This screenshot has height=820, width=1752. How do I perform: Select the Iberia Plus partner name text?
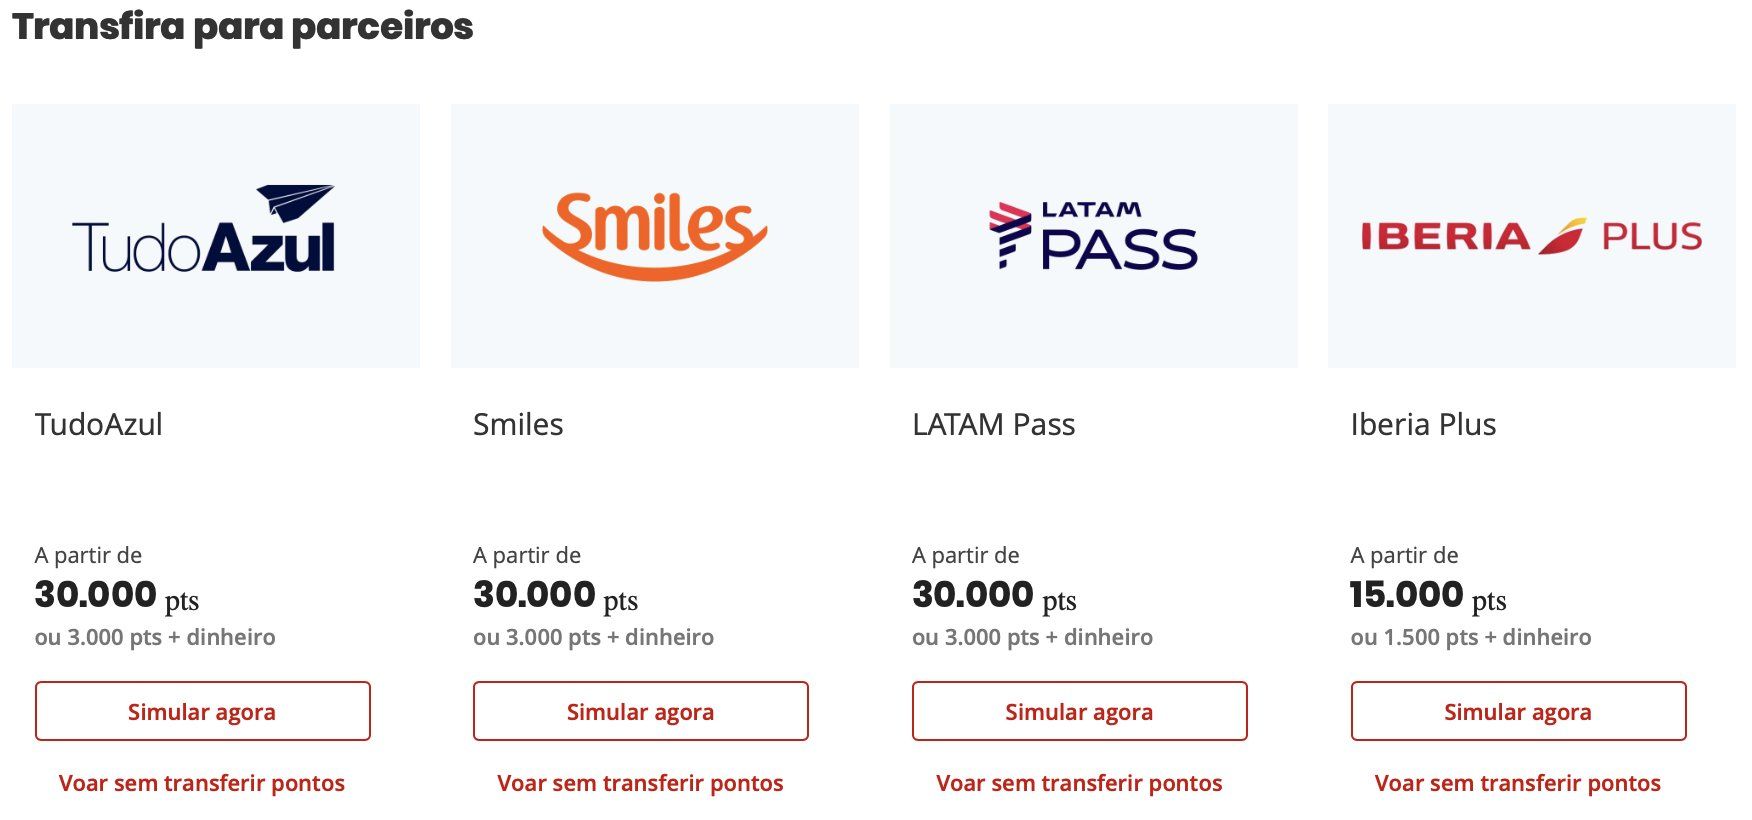(1423, 424)
